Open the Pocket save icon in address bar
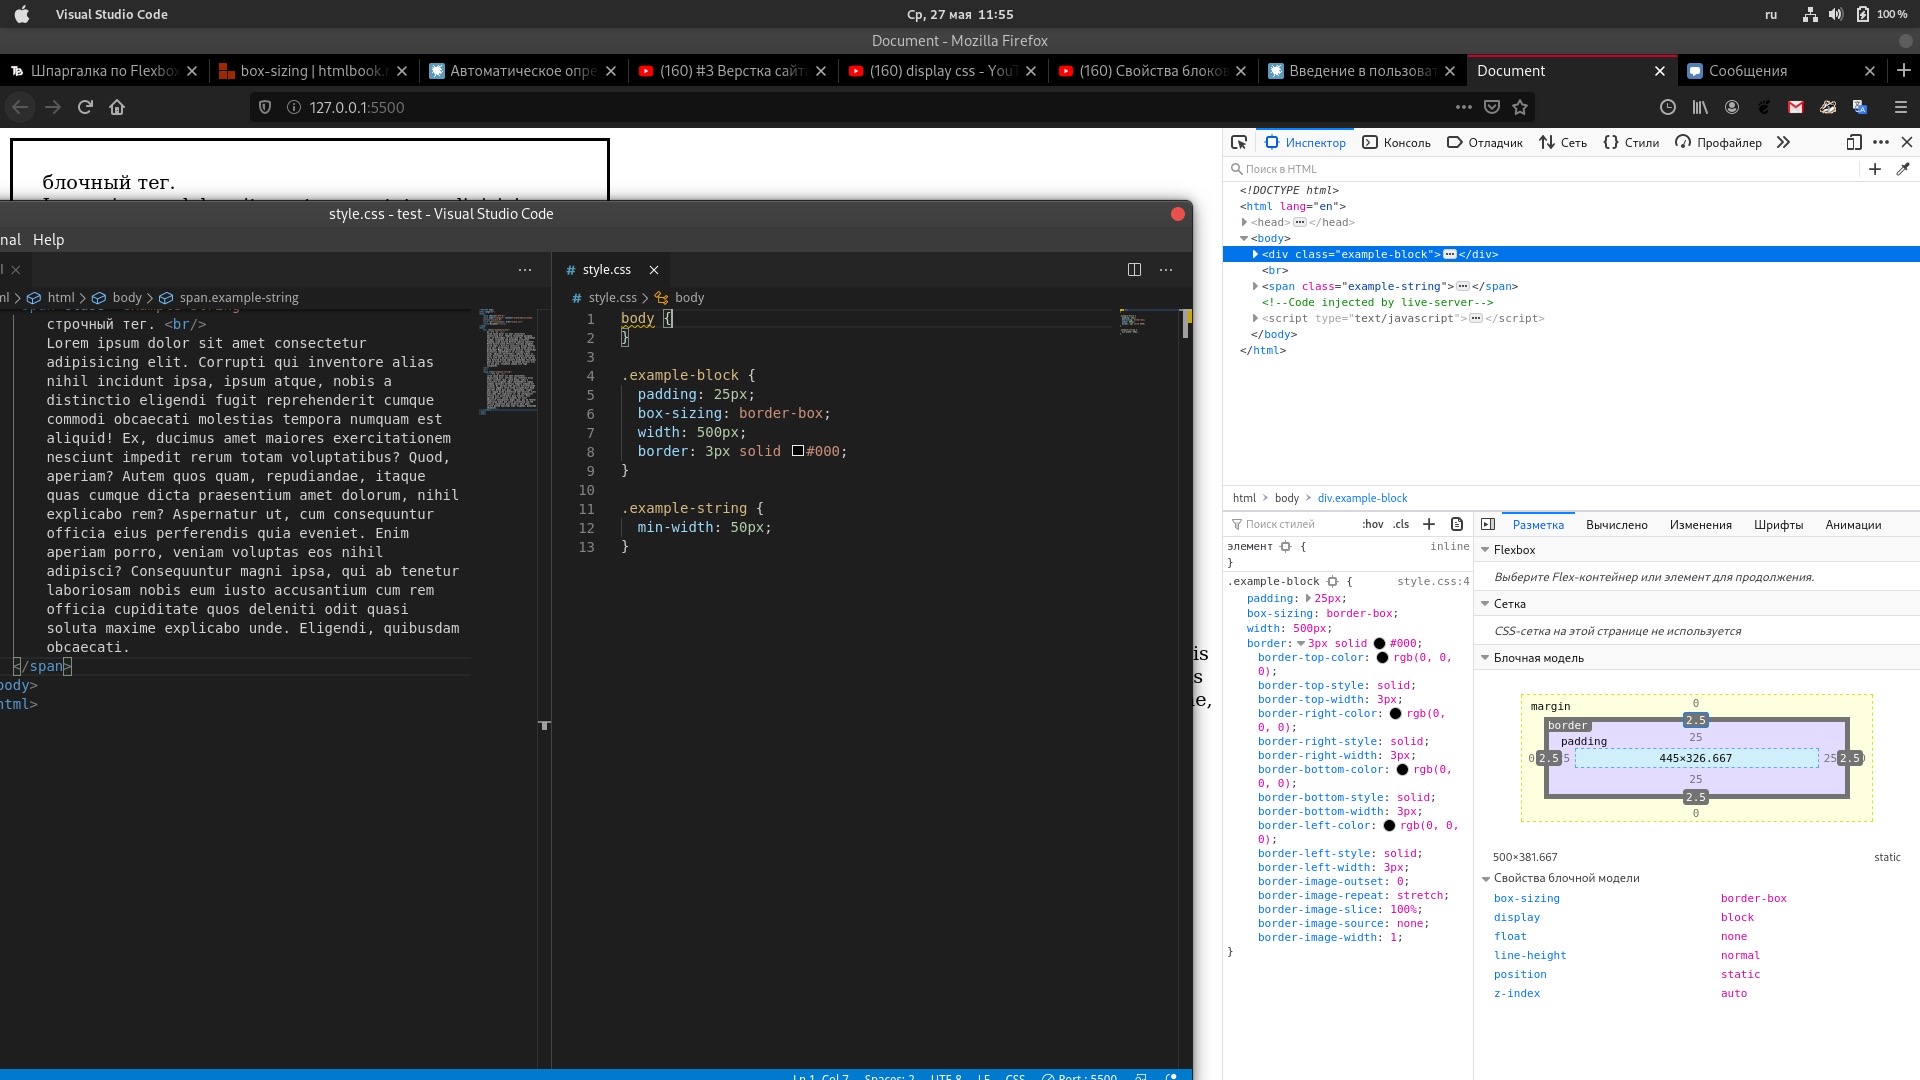 pyautogui.click(x=1492, y=107)
